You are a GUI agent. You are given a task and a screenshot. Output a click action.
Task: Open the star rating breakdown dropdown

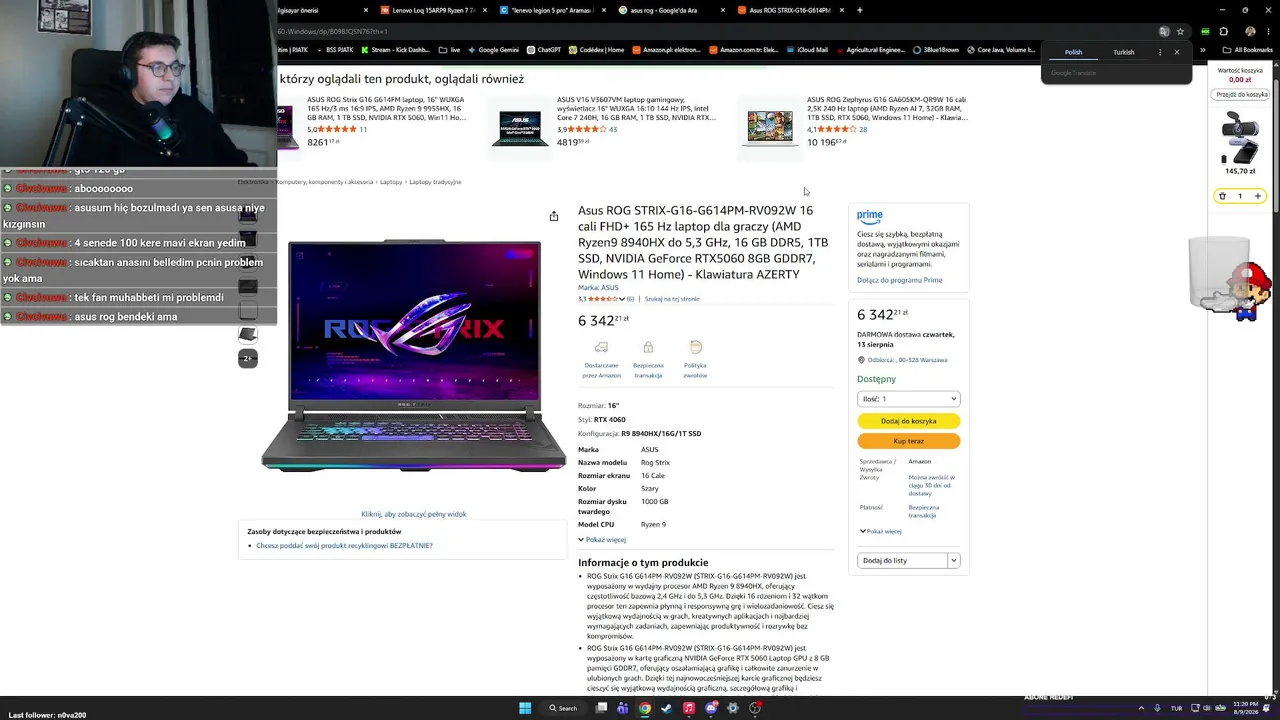622,299
